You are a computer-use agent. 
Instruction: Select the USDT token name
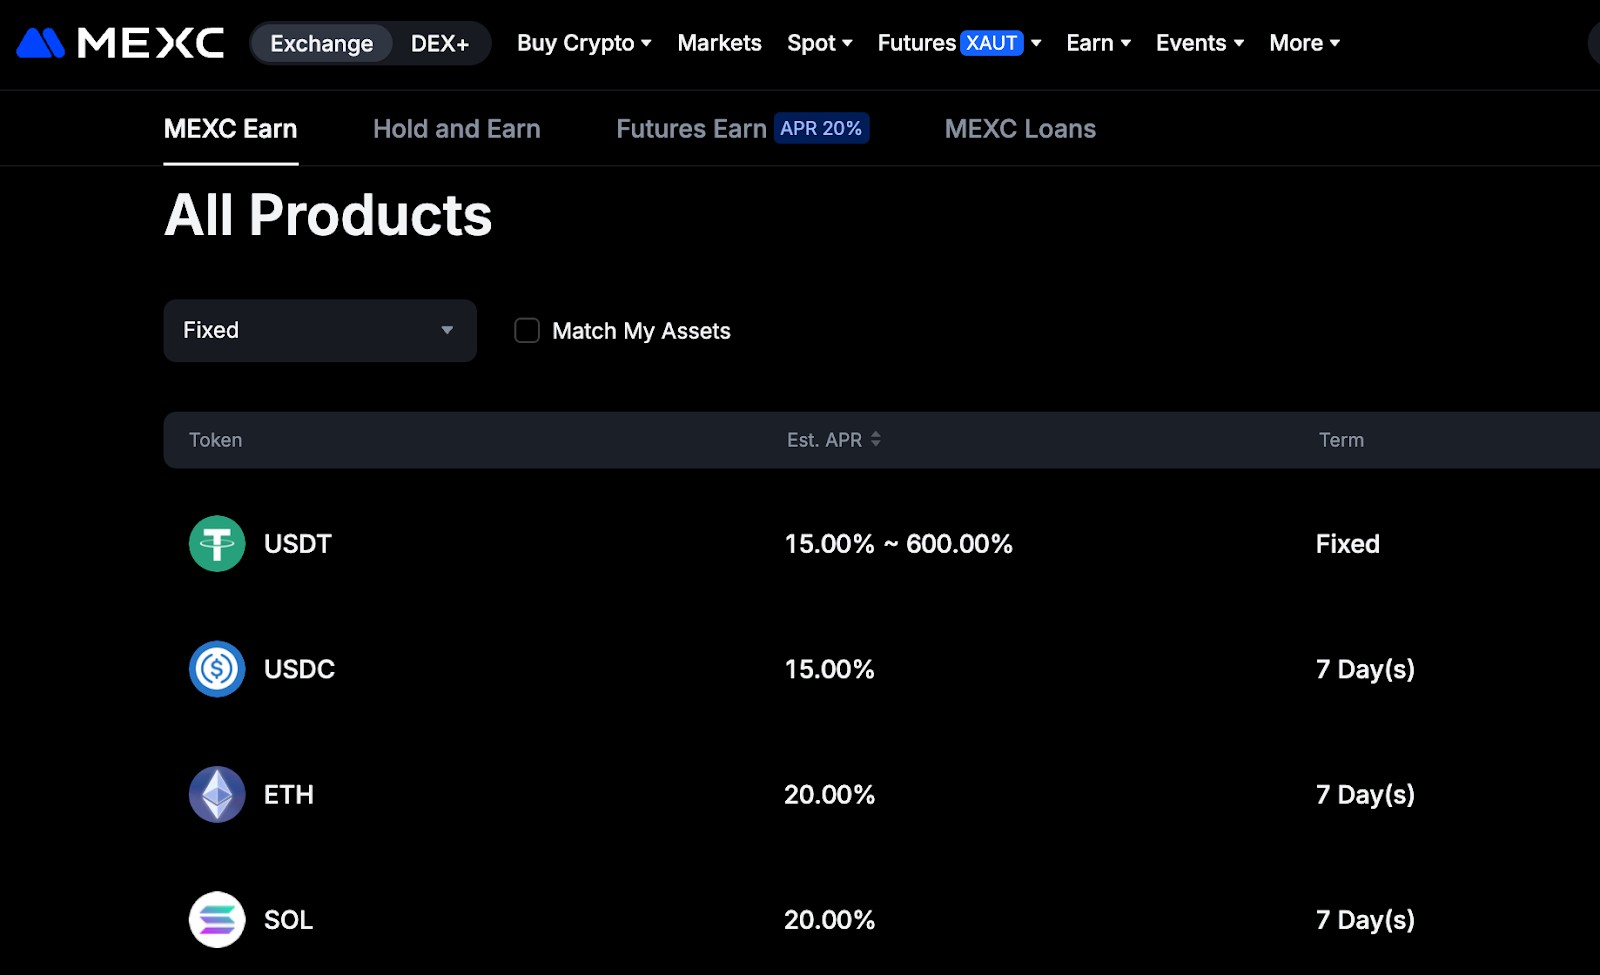(298, 544)
